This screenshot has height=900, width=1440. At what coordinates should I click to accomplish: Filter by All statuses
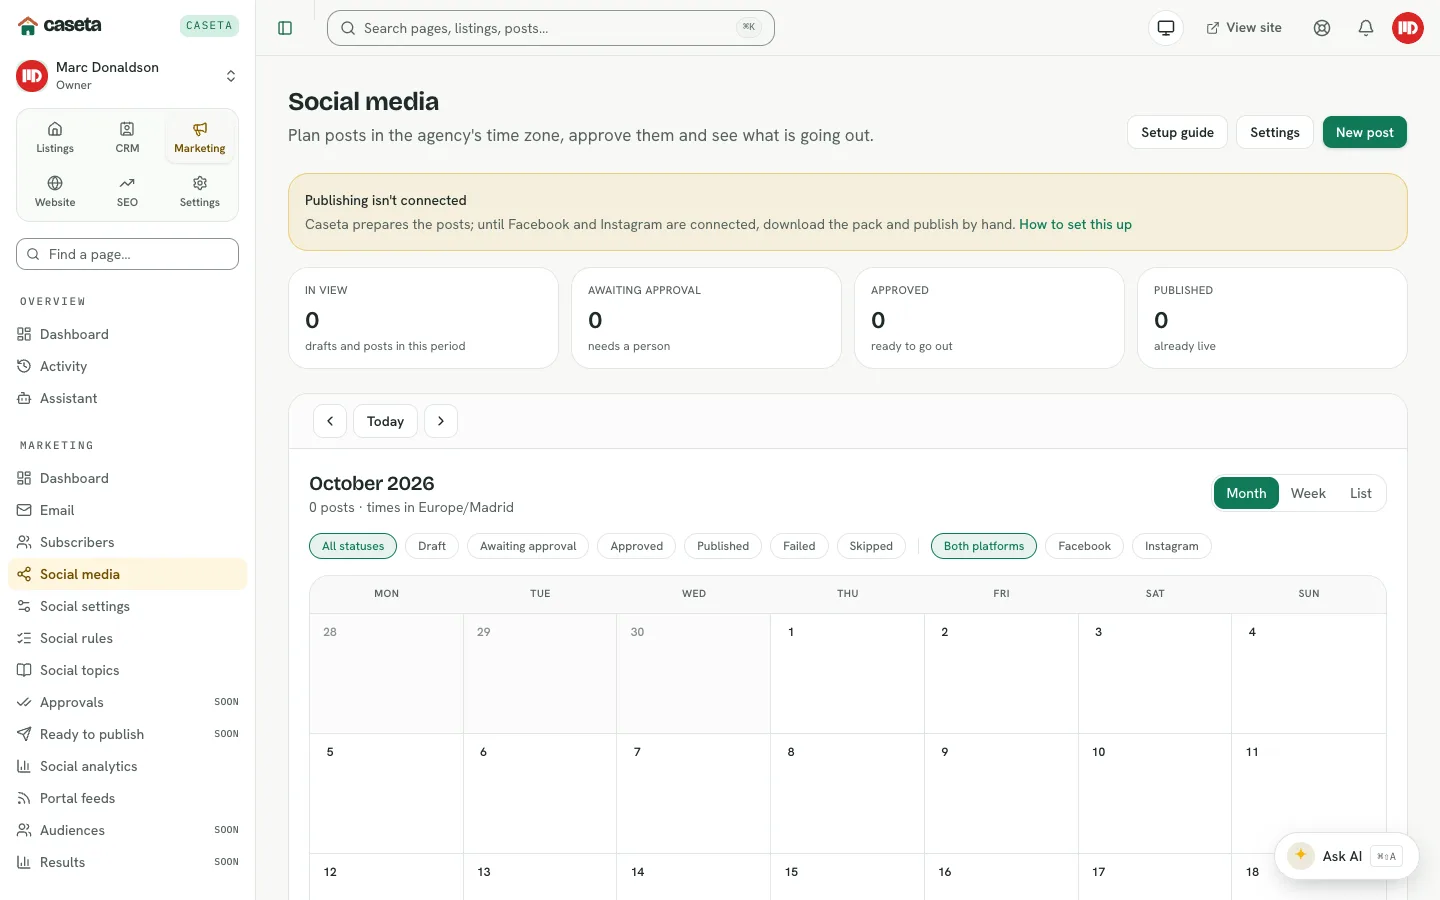[353, 546]
